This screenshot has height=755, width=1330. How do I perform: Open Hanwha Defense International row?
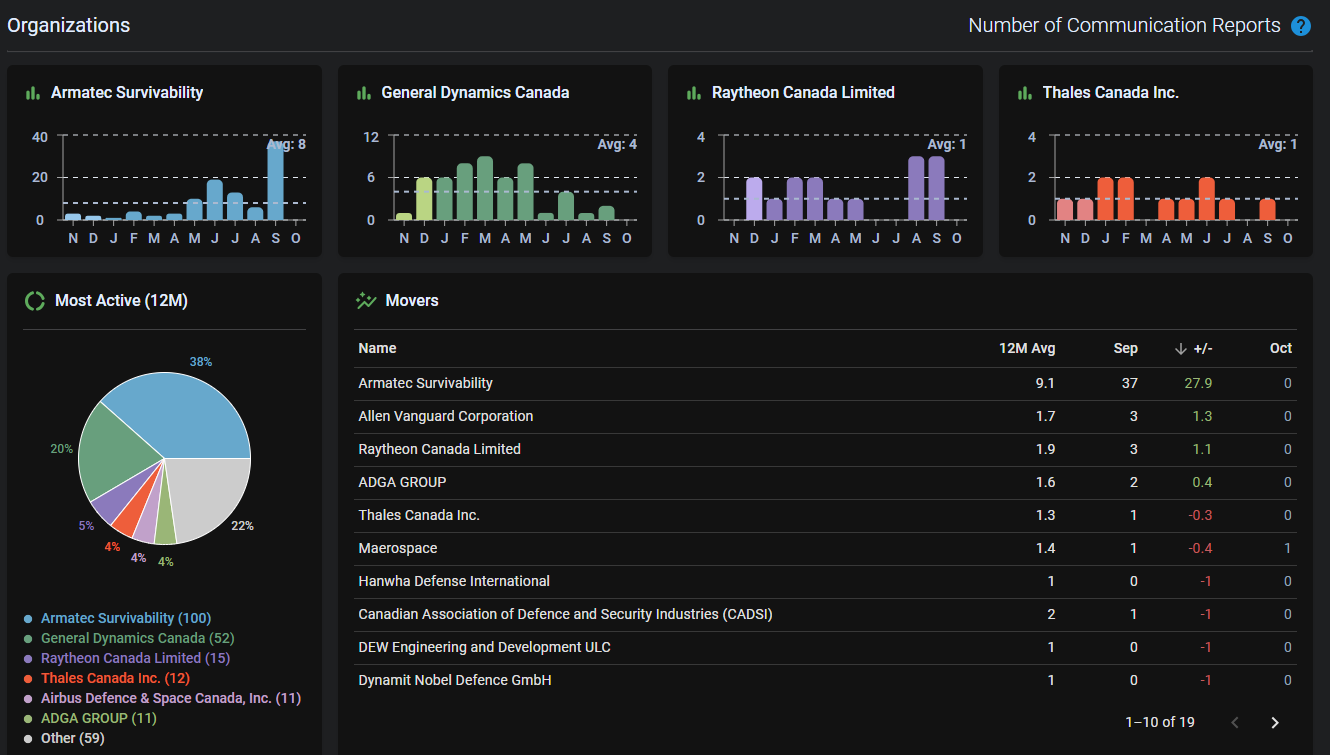pos(825,581)
